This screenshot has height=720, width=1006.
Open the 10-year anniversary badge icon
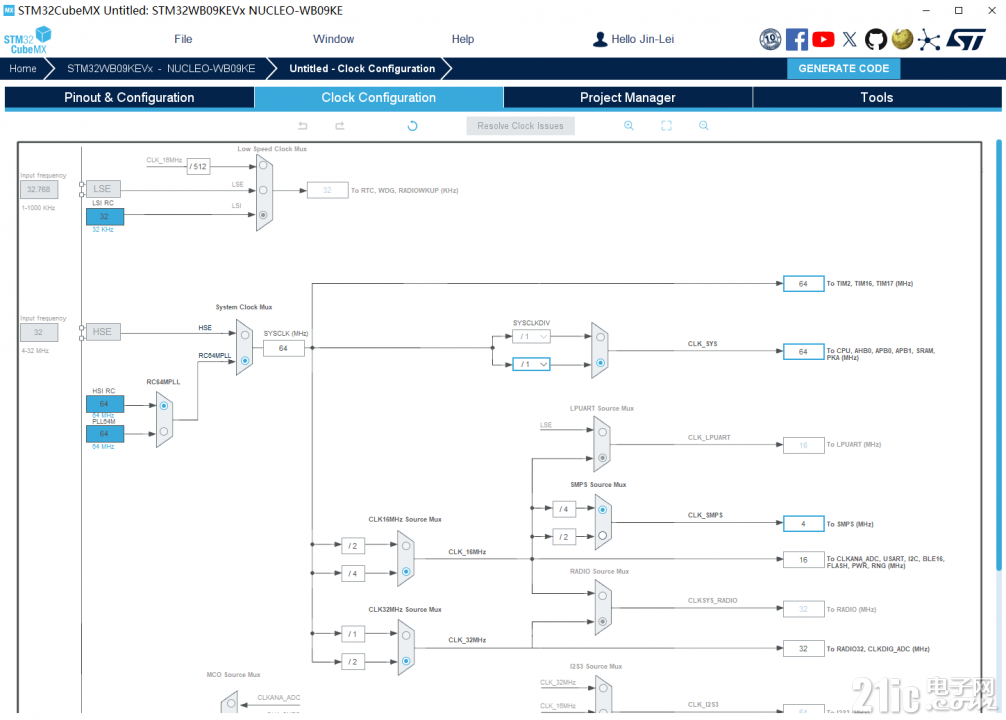[771, 40]
